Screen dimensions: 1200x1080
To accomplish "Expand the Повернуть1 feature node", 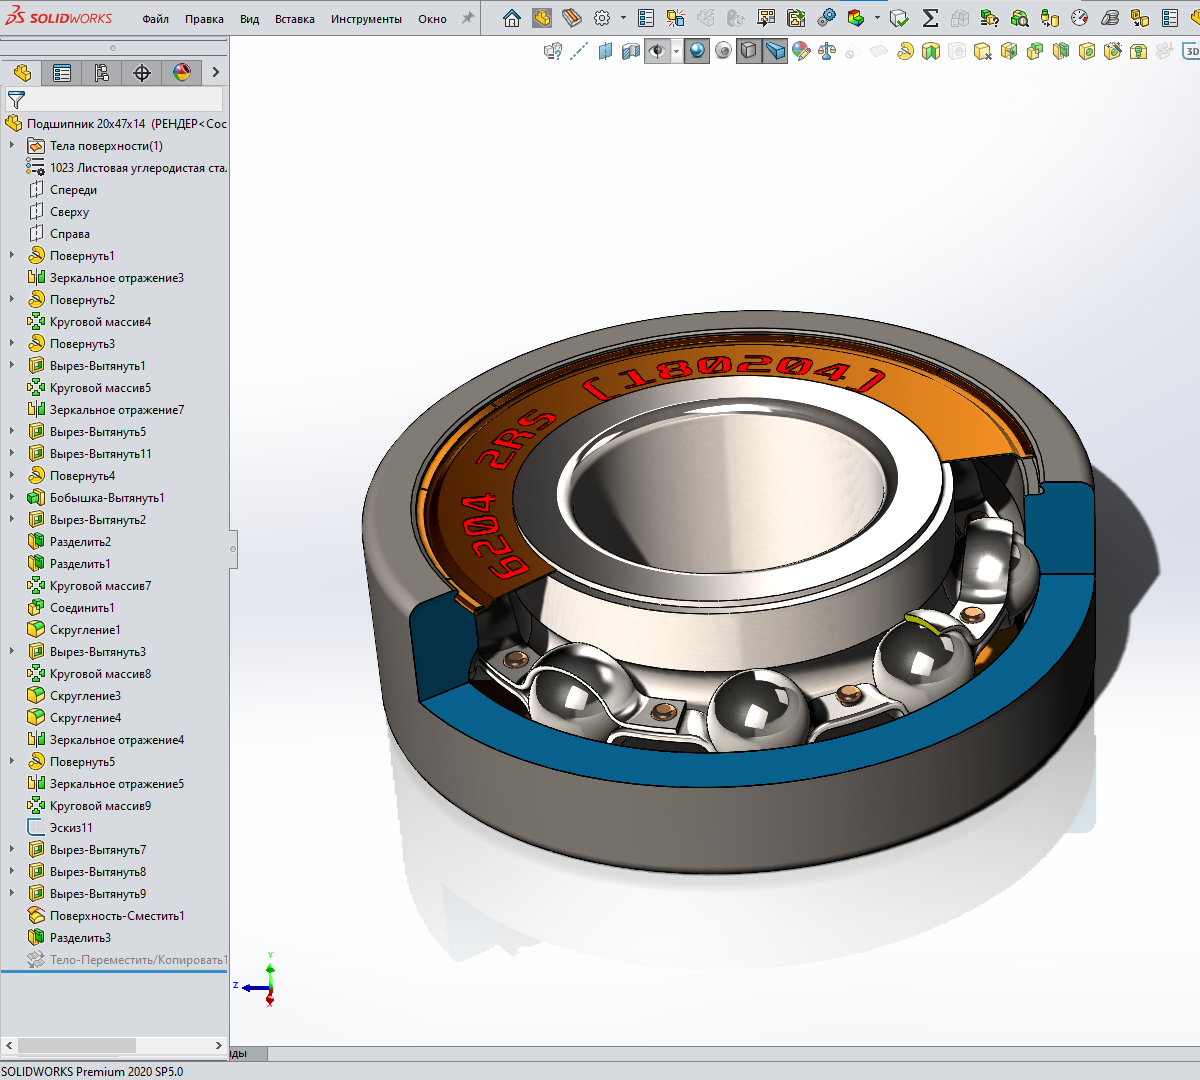I will coord(12,256).
